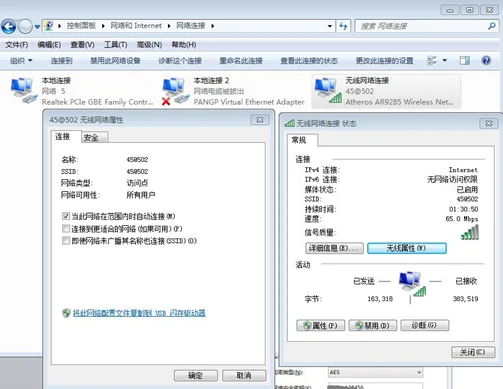
Task: Click 连接到 in the command bar
Action: [61, 61]
